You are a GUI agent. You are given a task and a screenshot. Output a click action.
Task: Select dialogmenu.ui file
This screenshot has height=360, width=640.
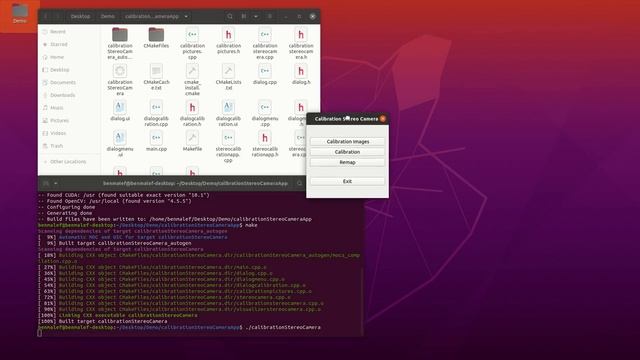click(x=120, y=144)
